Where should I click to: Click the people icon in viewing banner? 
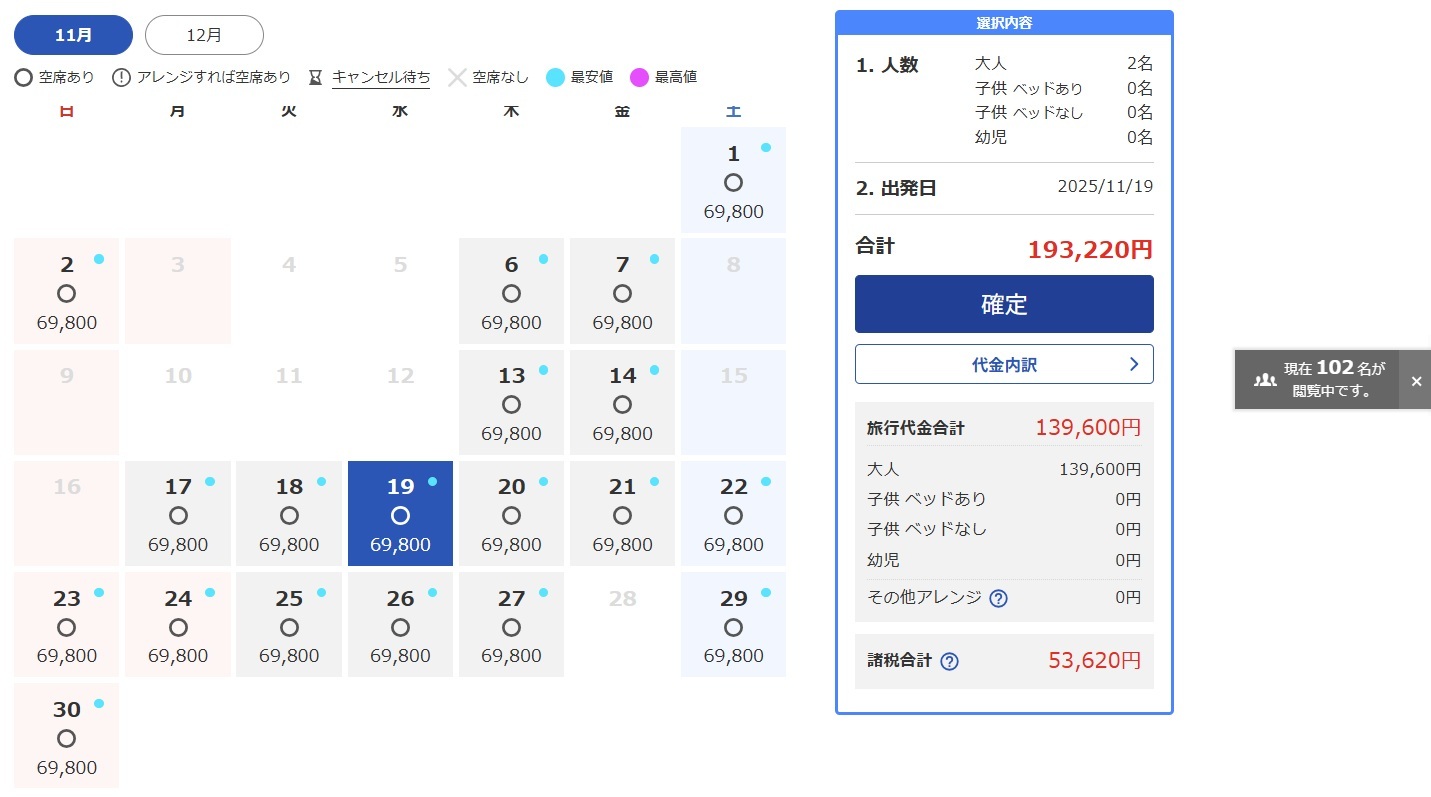click(x=1265, y=380)
